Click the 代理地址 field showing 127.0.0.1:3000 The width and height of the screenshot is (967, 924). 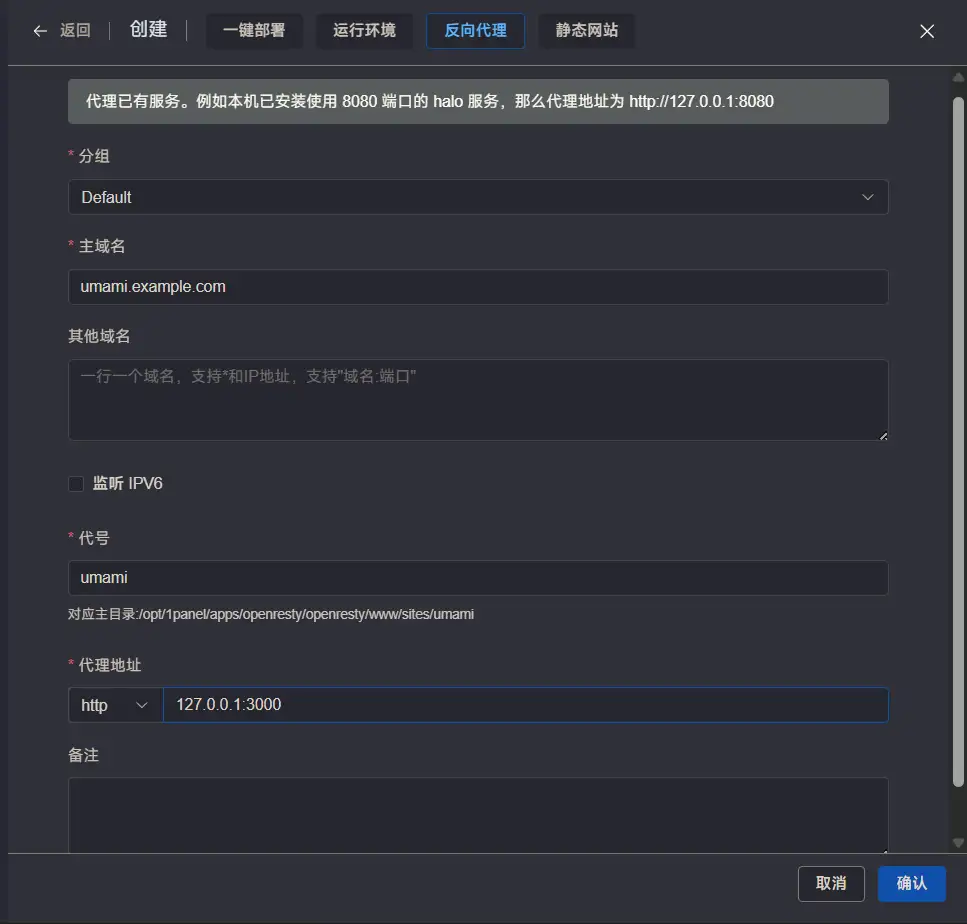(525, 705)
